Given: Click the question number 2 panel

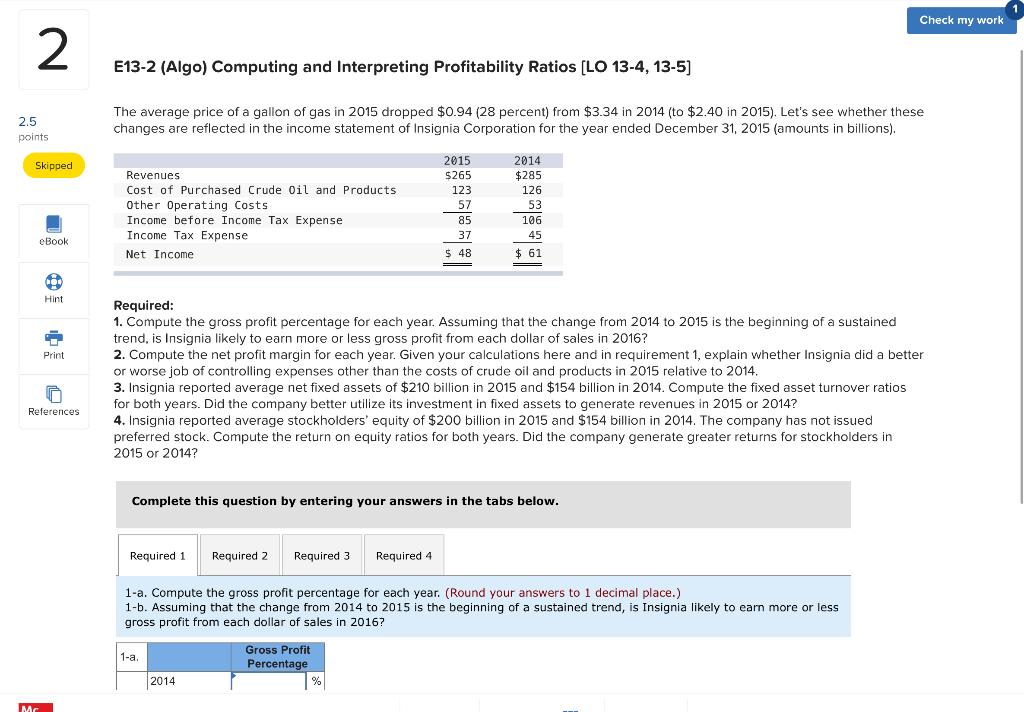Looking at the screenshot, I should pyautogui.click(x=53, y=48).
